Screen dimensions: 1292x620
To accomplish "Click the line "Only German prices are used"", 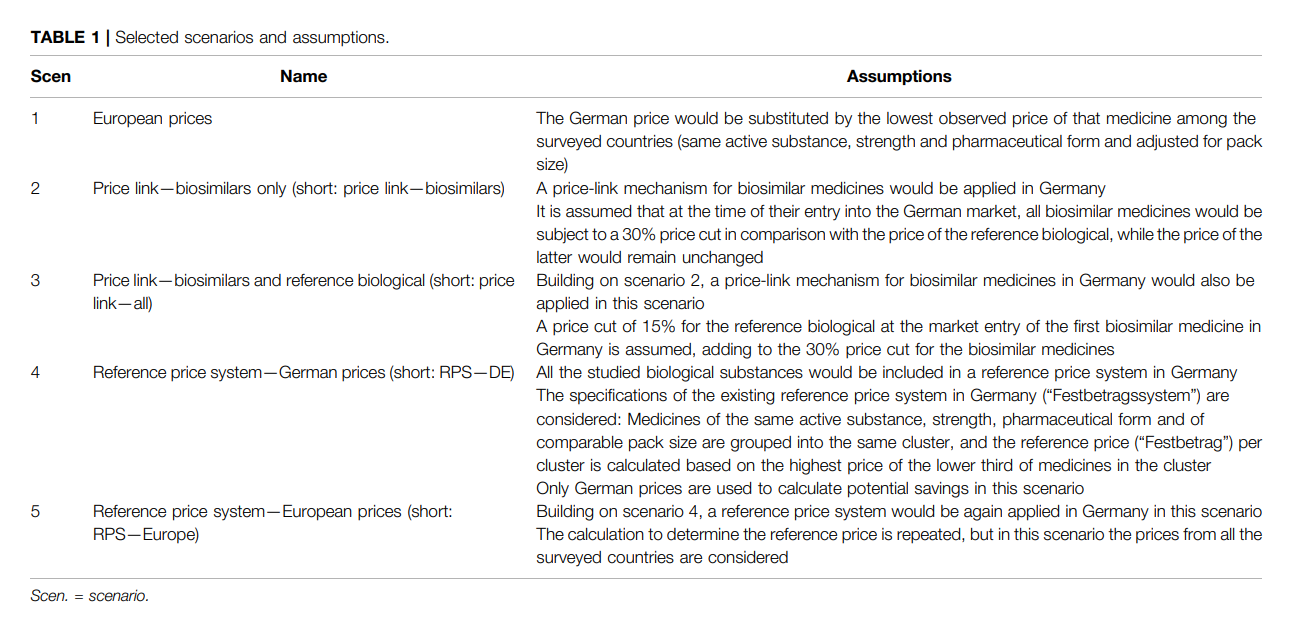I will point(810,488).
